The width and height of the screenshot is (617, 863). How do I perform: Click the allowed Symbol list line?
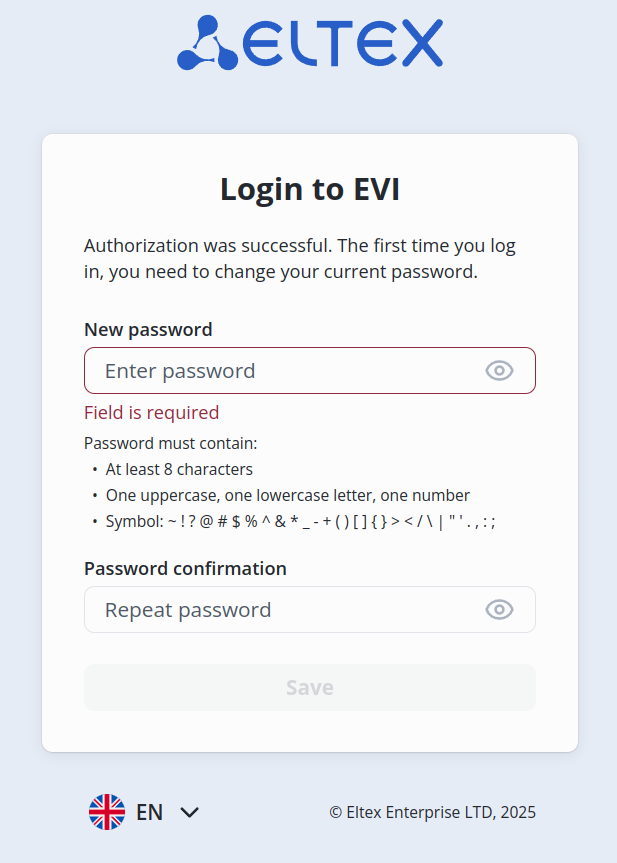[300, 521]
